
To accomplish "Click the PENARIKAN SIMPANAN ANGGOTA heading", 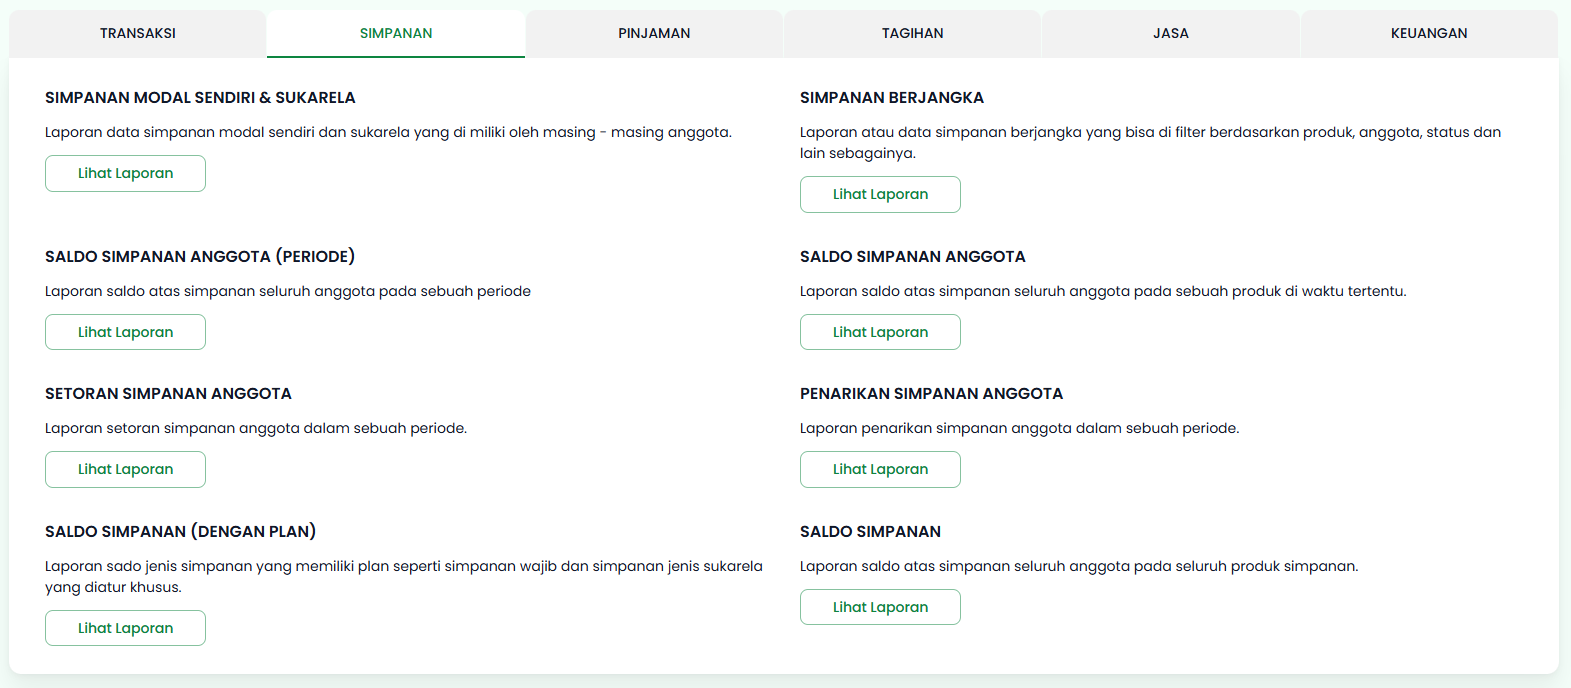I will pyautogui.click(x=931, y=393).
